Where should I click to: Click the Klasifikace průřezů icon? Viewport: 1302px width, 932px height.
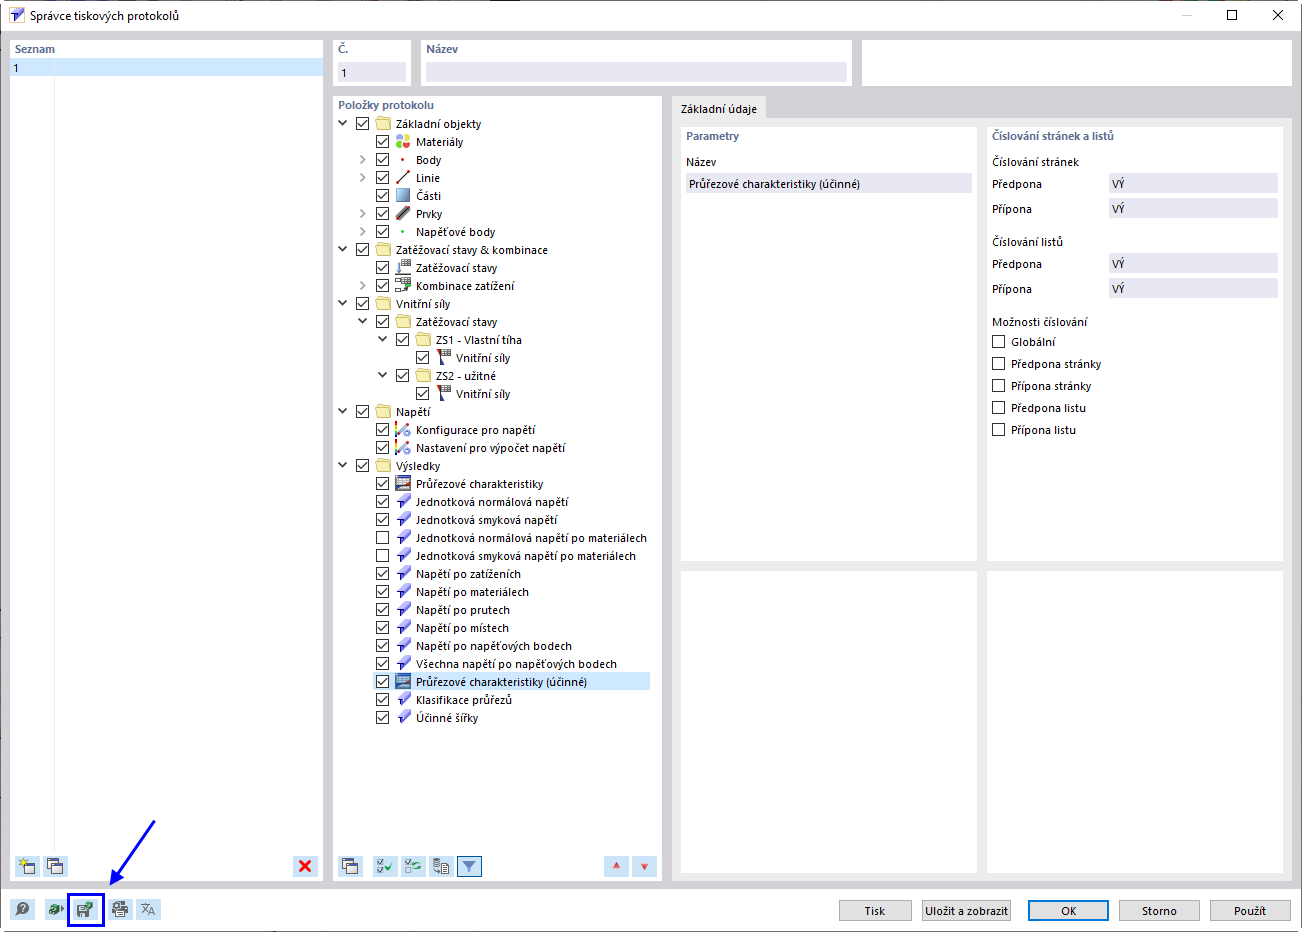403,700
